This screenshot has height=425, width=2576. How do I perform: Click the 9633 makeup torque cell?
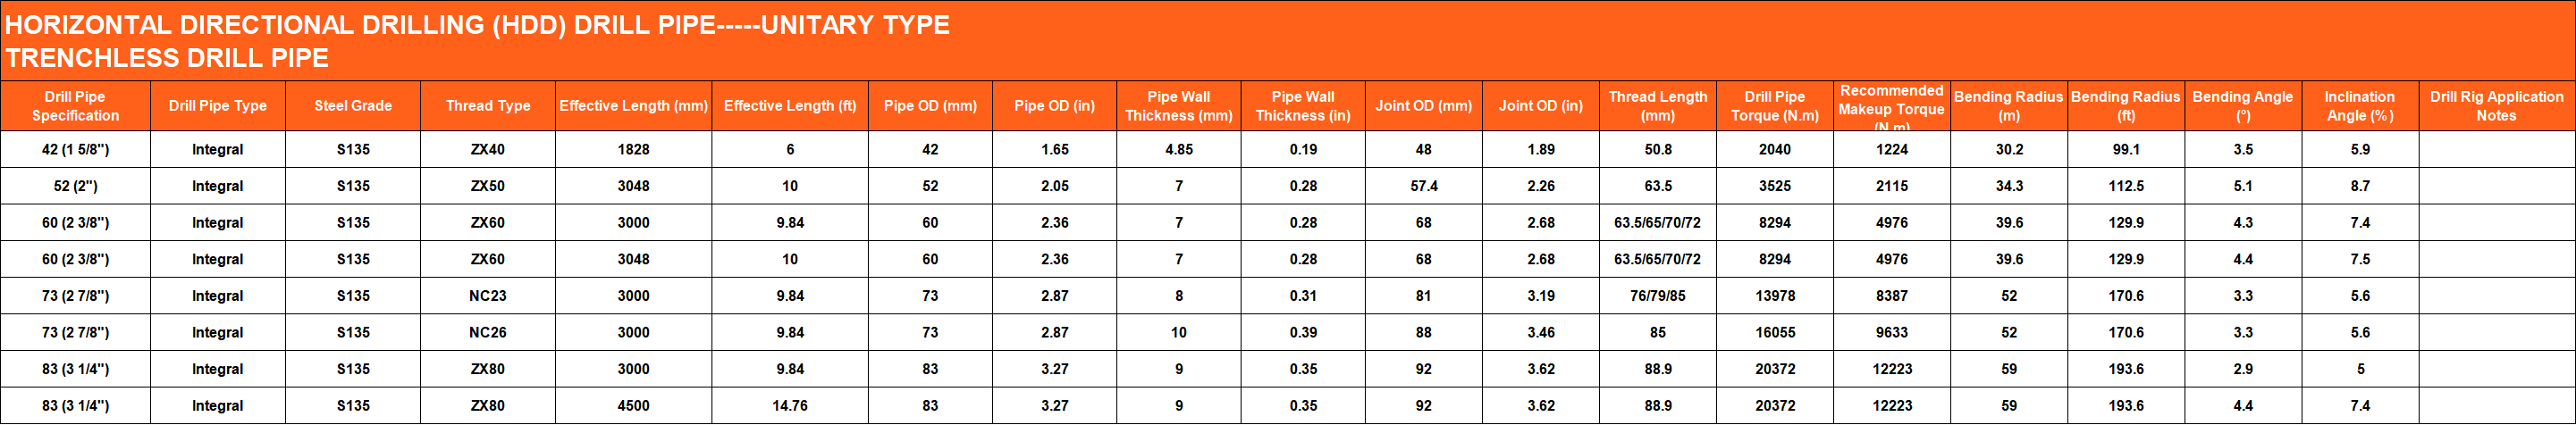coord(1891,333)
